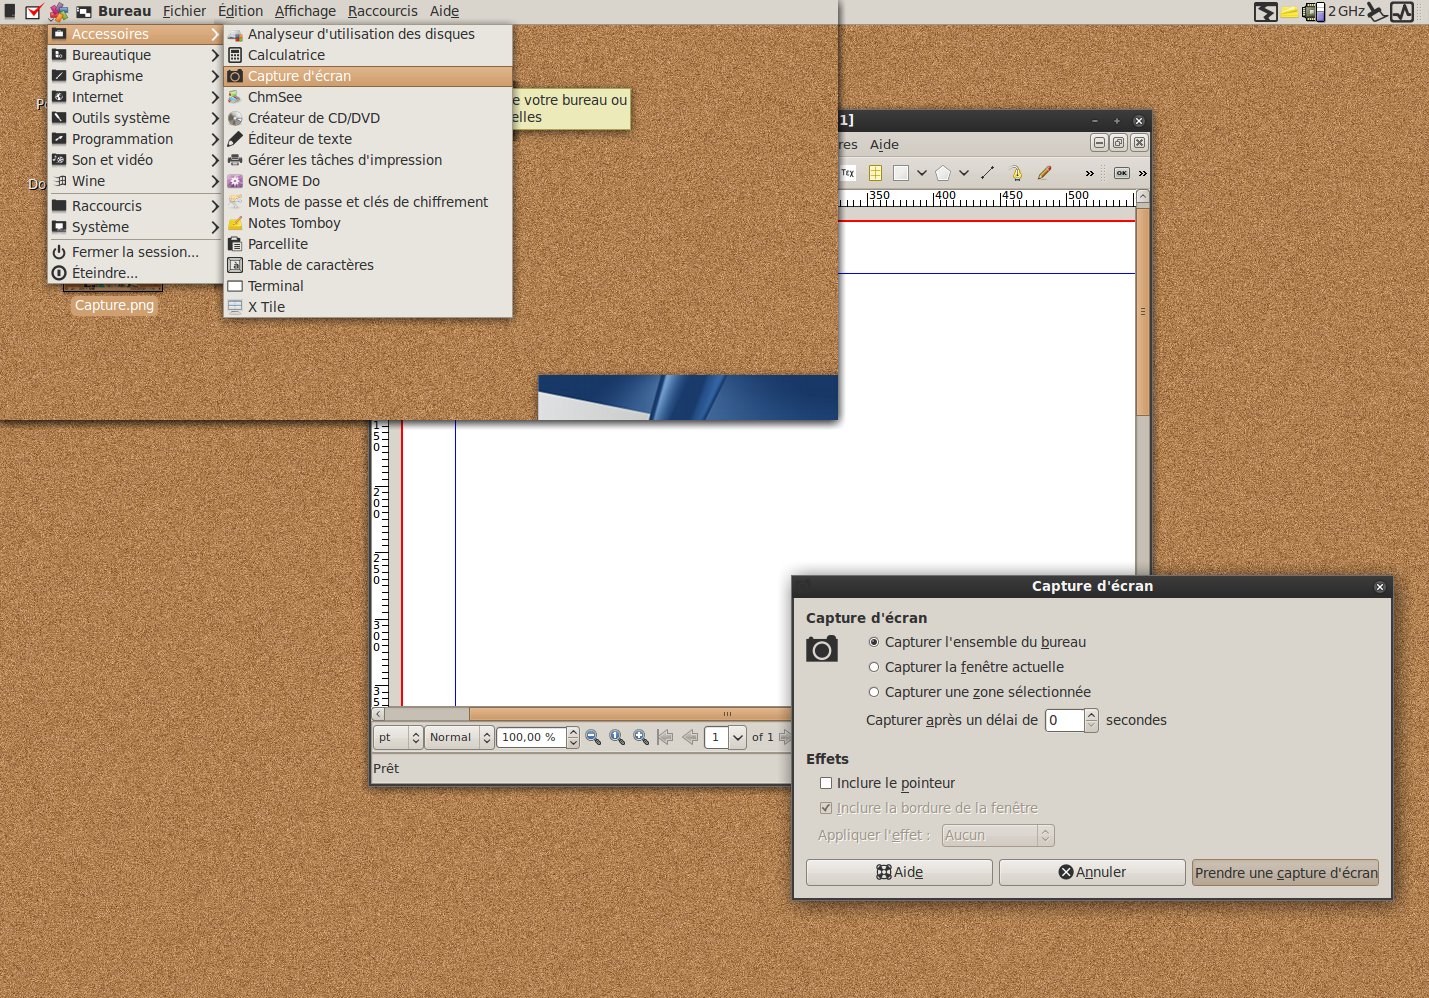
Task: Enable 'Inclure le pointeur' checkbox
Action: click(x=826, y=783)
